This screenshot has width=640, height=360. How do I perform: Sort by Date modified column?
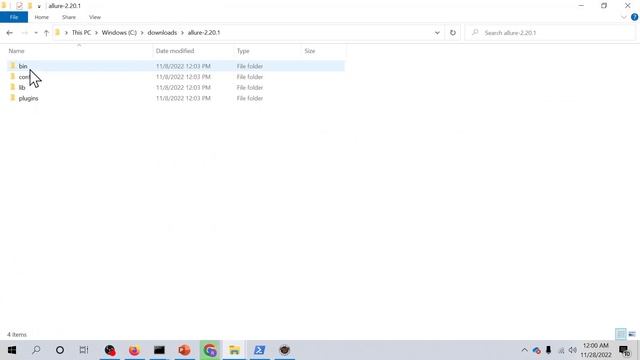click(x=175, y=51)
